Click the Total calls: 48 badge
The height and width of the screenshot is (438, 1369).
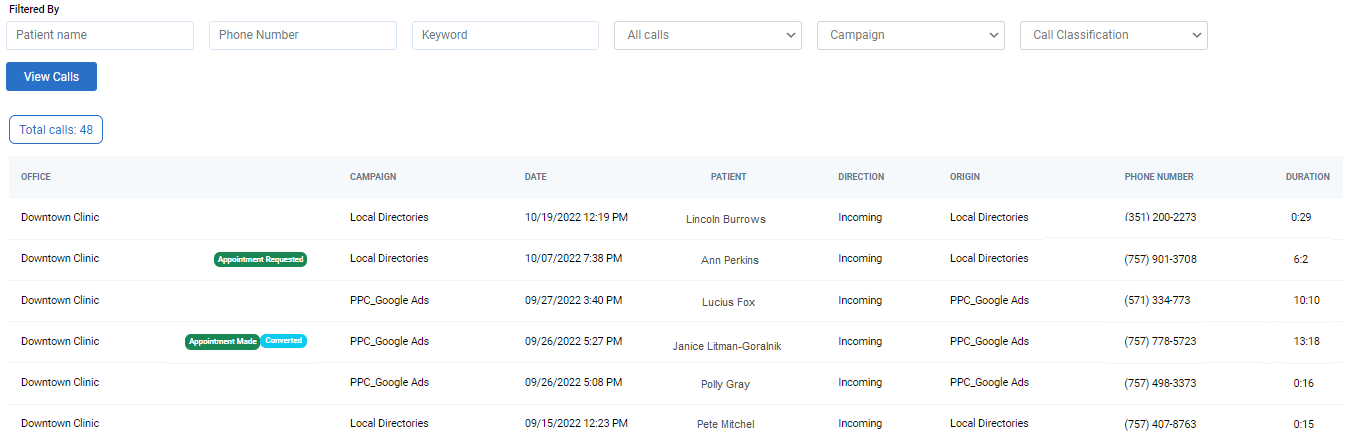tap(56, 130)
